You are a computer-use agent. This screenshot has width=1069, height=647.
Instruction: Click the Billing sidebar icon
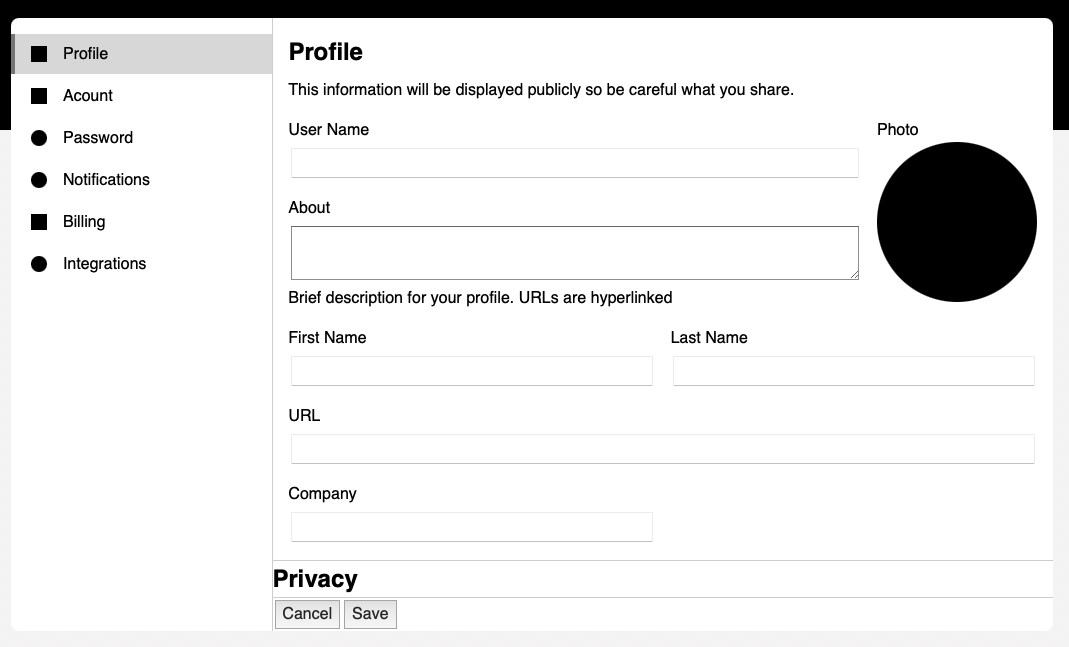point(38,221)
